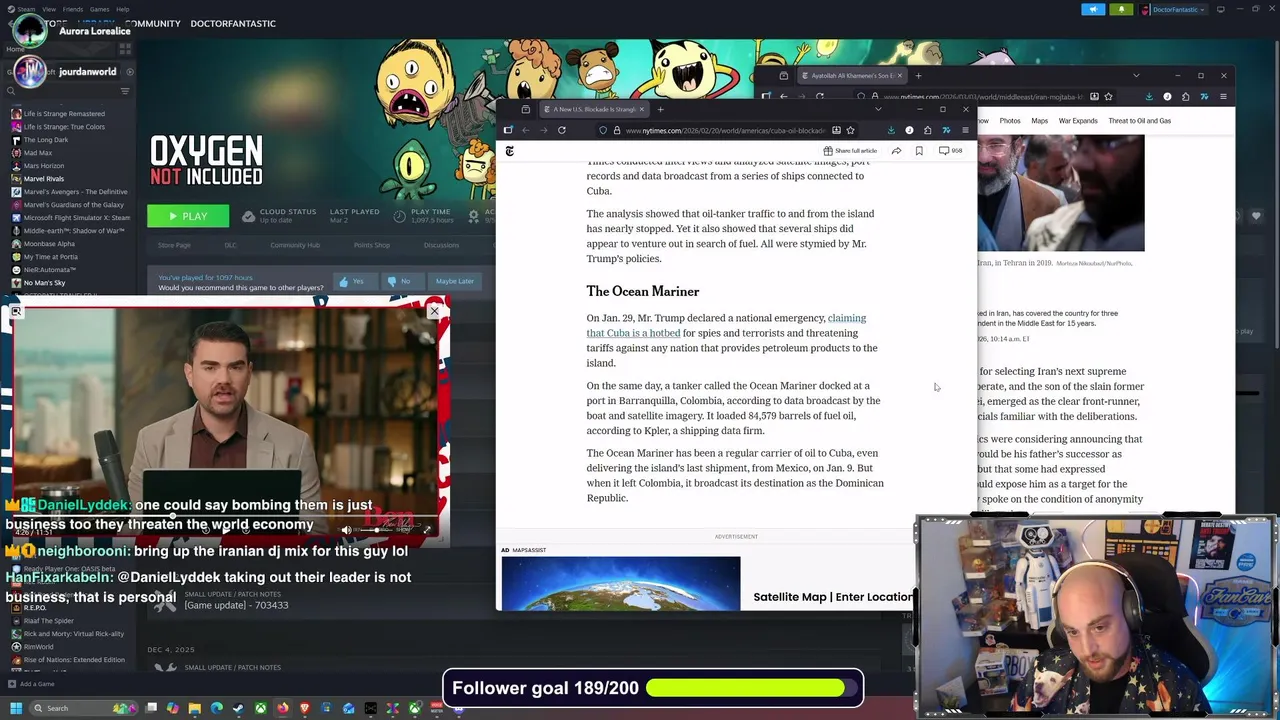The height and width of the screenshot is (720, 1280).
Task: Open a new tab in the front Firefox window
Action: [660, 109]
